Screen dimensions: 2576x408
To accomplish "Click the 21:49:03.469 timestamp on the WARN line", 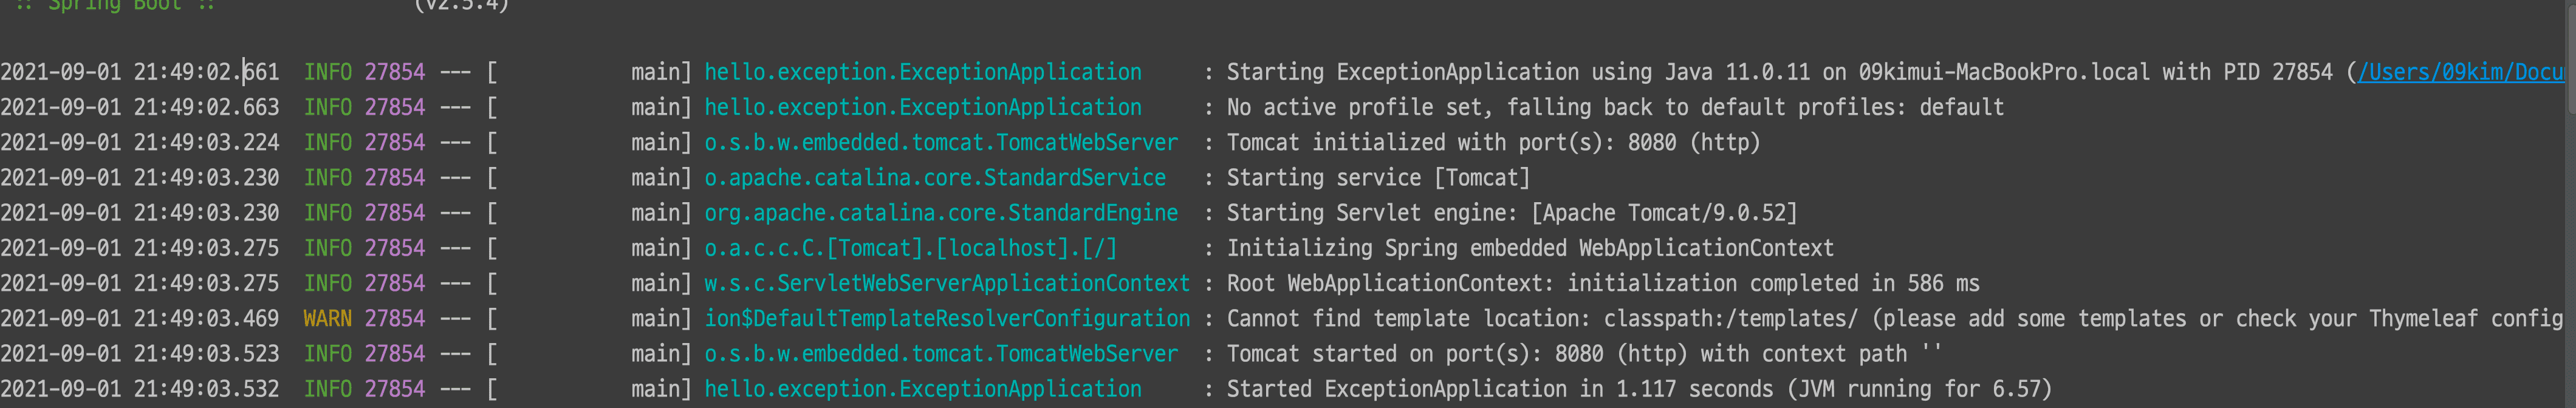I will click(206, 318).
